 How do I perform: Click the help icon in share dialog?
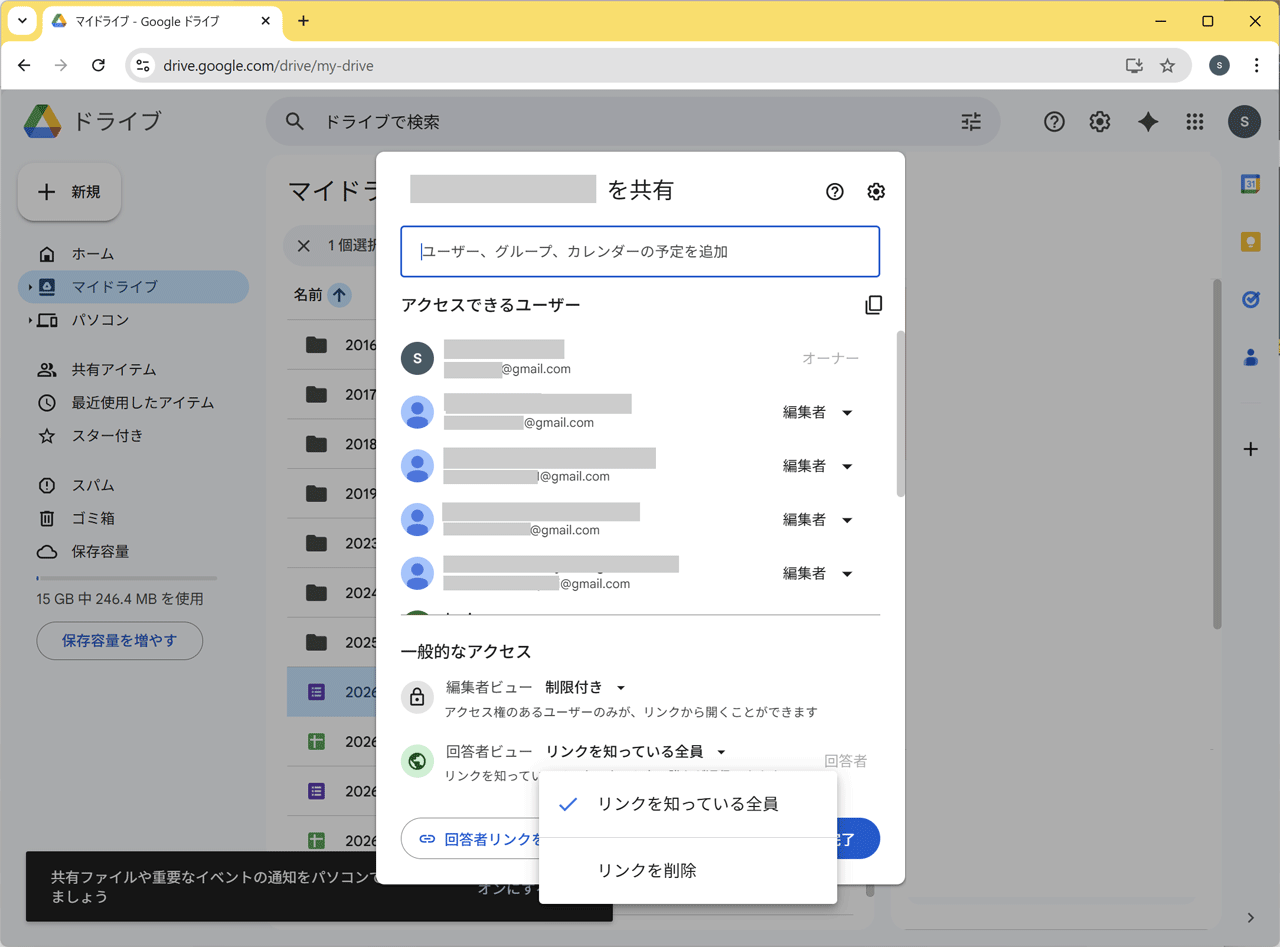[835, 192]
